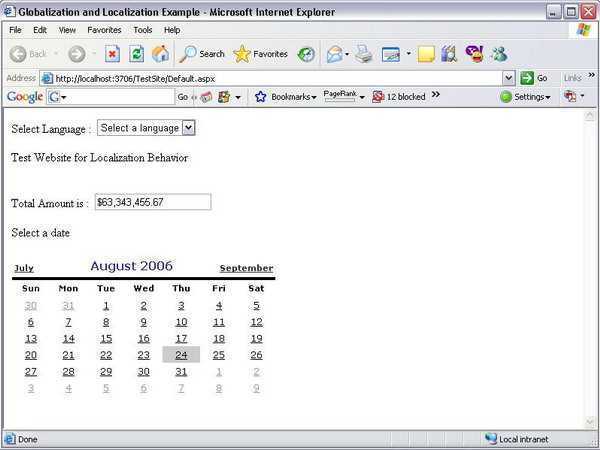Select August 15 in the calendar
600x450 pixels.
pos(106,338)
